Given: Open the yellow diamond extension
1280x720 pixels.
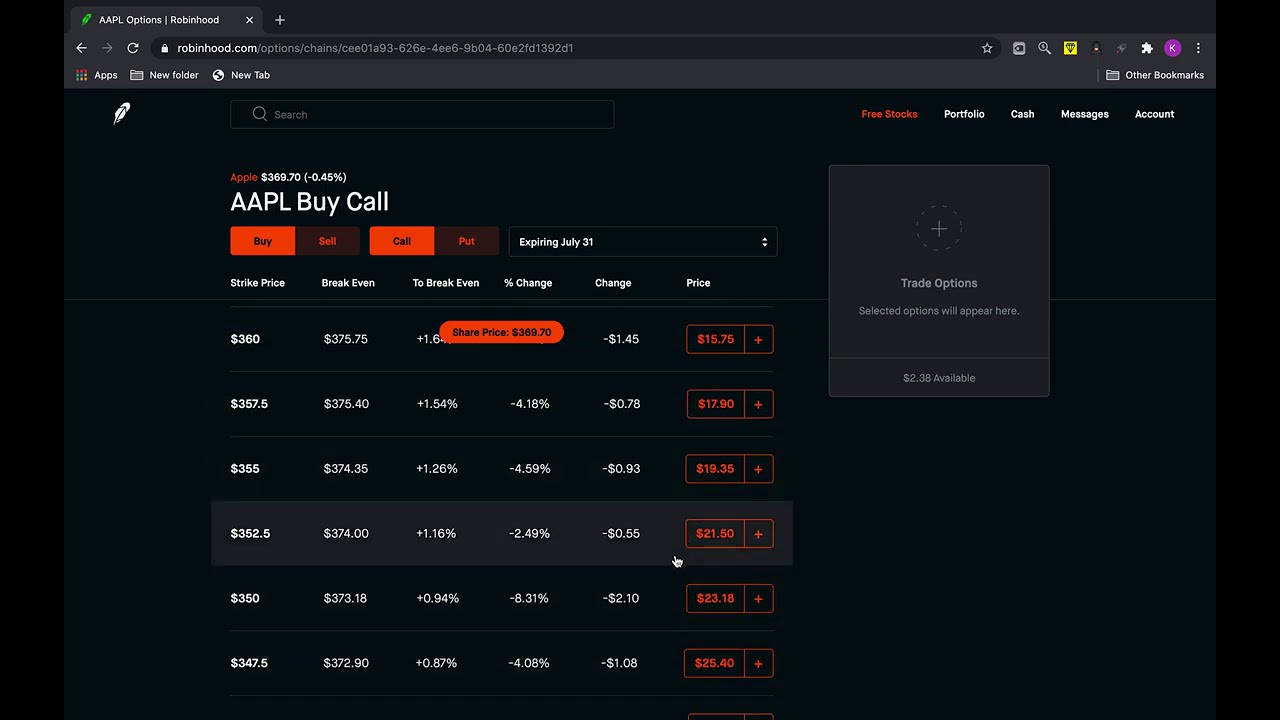Looking at the screenshot, I should point(1070,48).
